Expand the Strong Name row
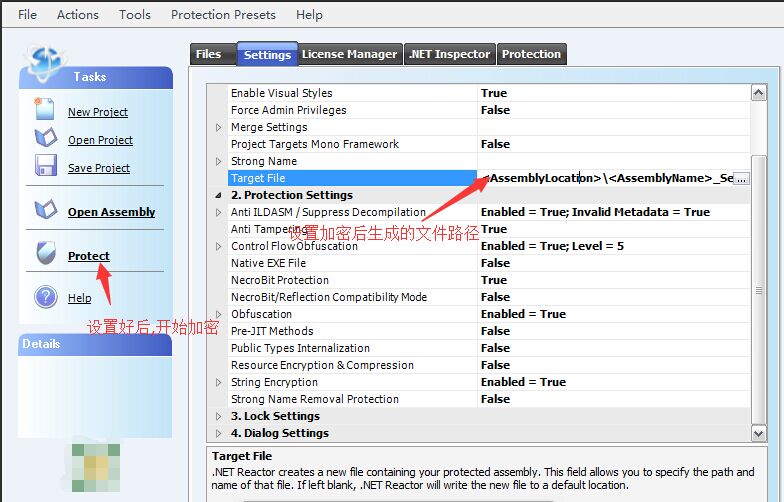Image resolution: width=784 pixels, height=502 pixels. tap(218, 161)
